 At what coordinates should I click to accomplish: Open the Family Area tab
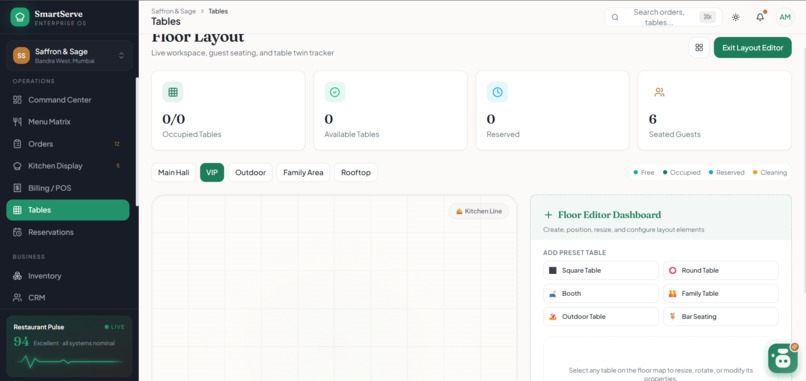coord(303,173)
